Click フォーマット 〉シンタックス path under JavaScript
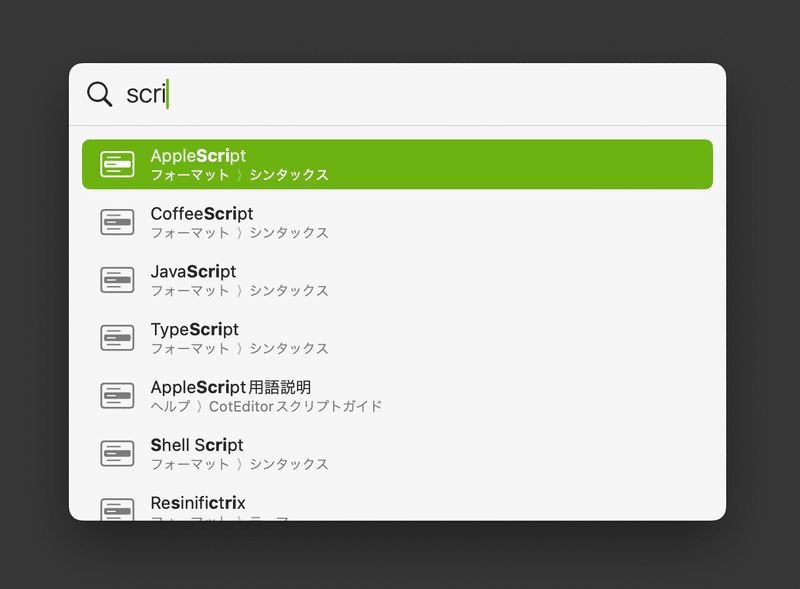The width and height of the screenshot is (800, 589). tap(239, 291)
